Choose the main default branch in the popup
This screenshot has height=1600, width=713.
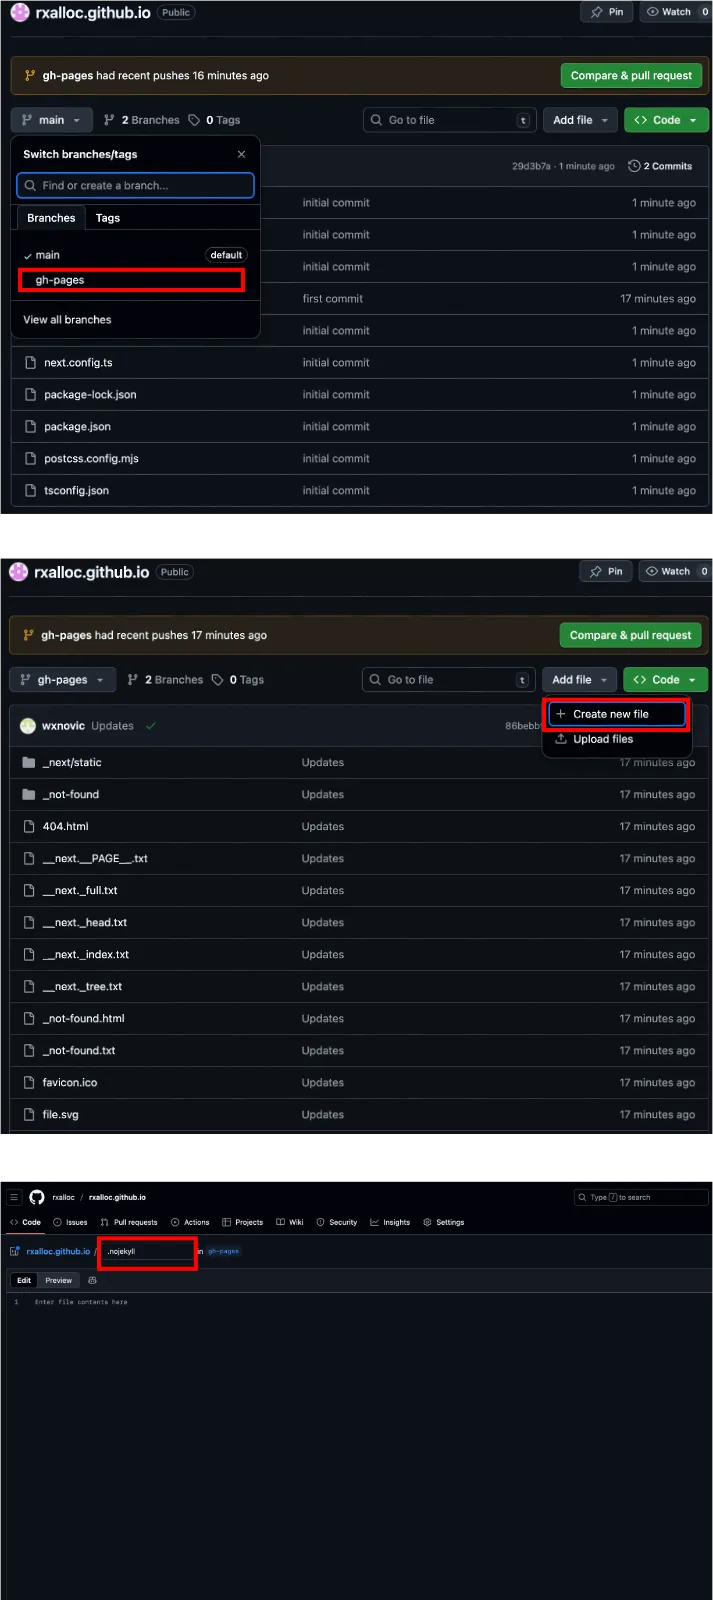coord(134,255)
